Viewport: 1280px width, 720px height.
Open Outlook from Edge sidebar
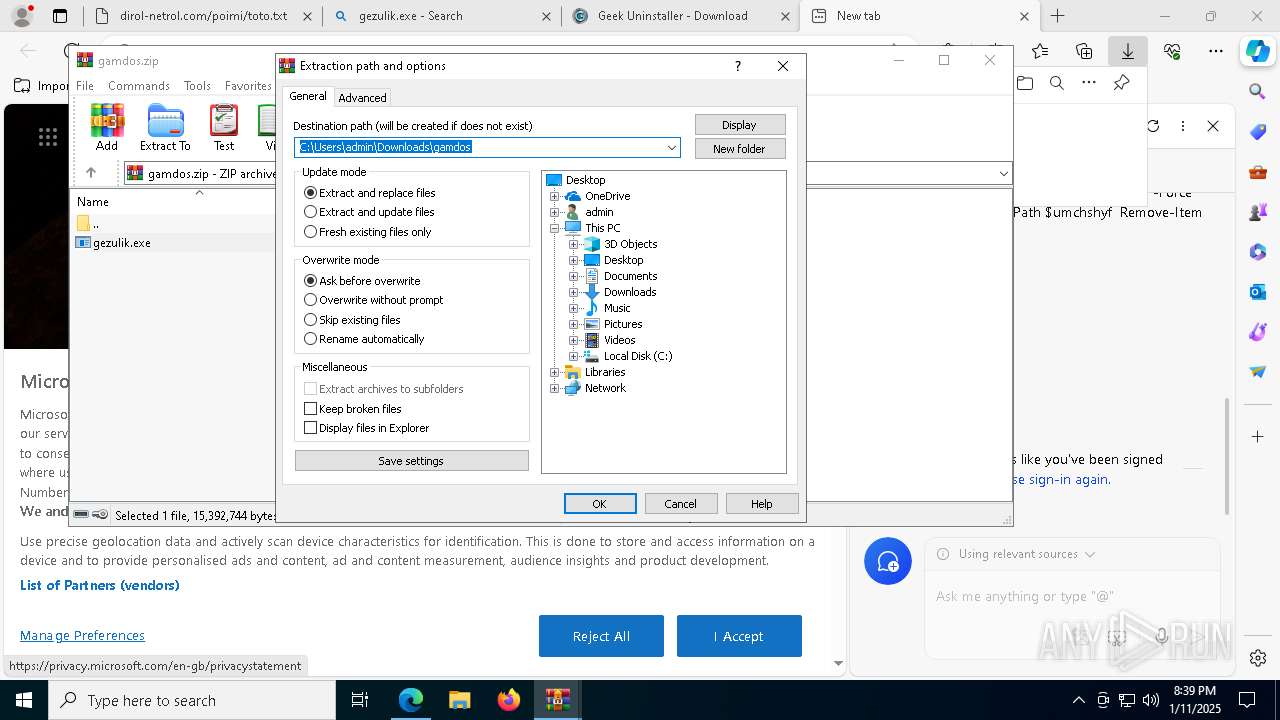coord(1258,292)
